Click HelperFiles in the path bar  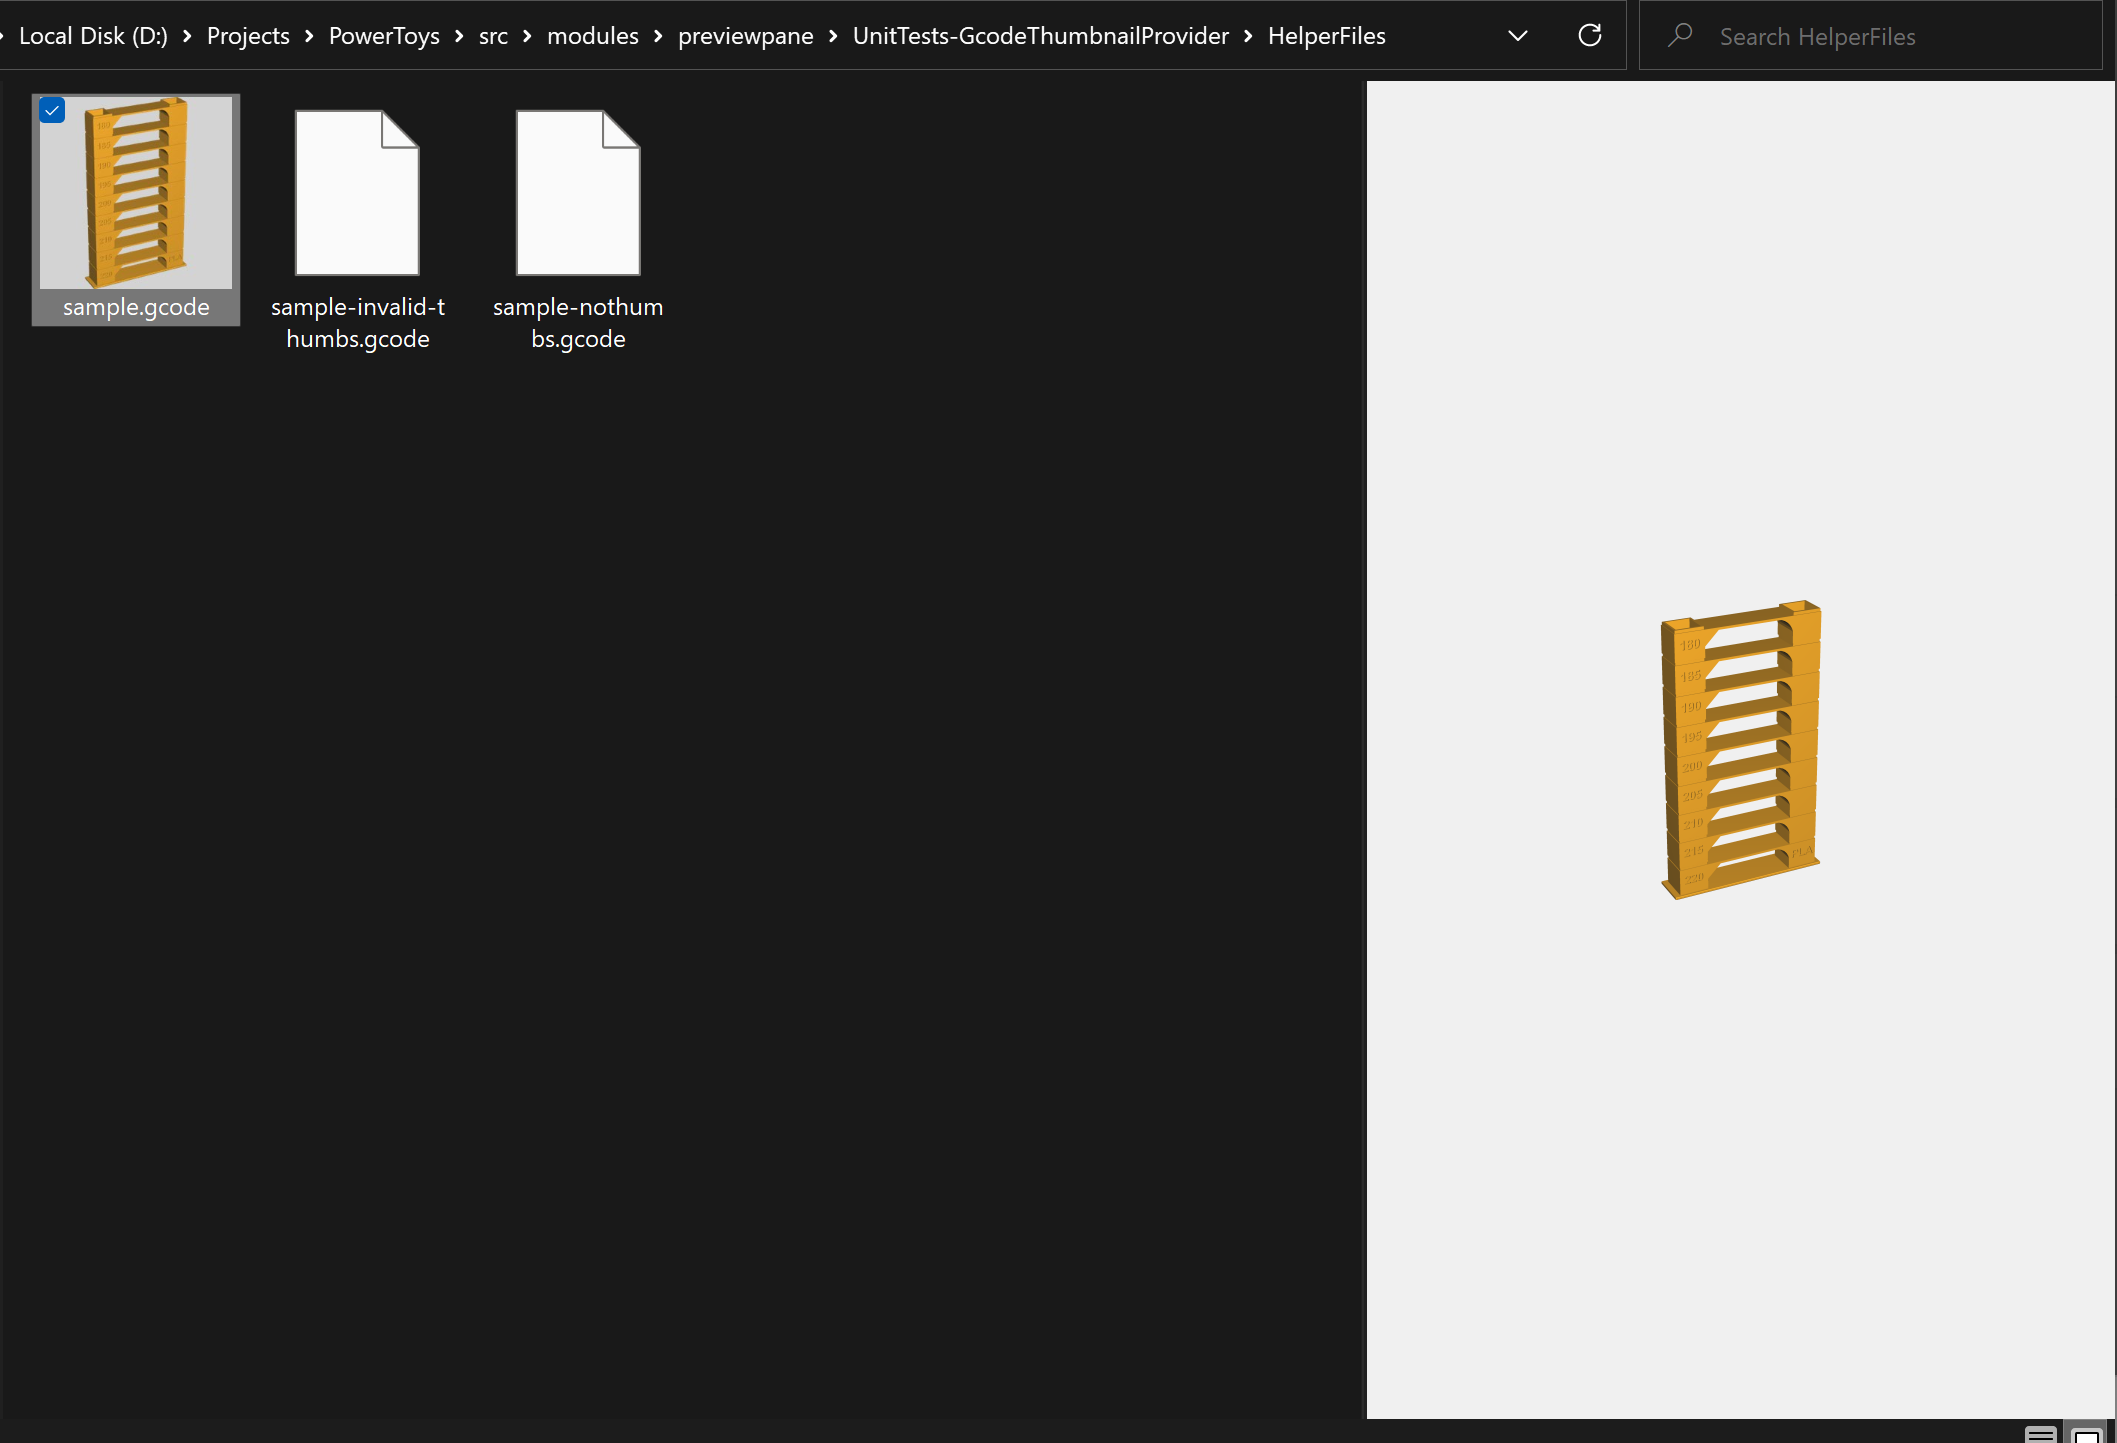point(1326,35)
